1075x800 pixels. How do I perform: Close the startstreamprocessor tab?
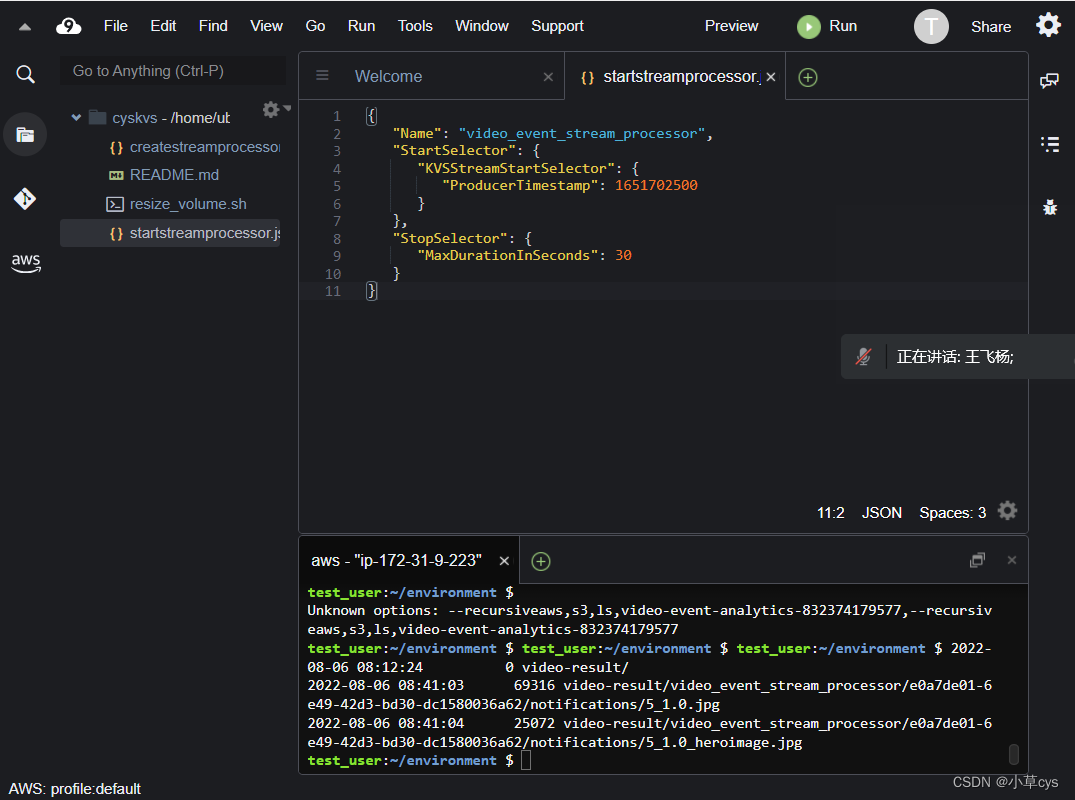click(771, 77)
